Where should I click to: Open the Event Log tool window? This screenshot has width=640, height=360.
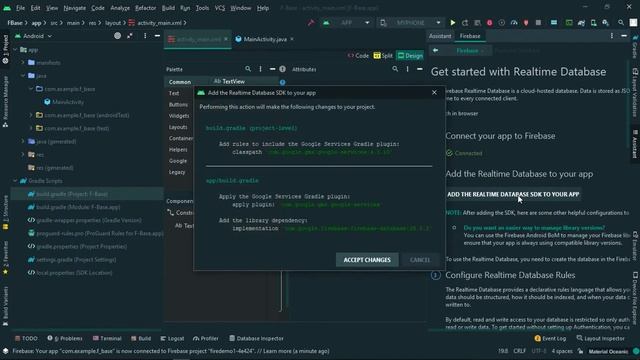(x=550, y=338)
